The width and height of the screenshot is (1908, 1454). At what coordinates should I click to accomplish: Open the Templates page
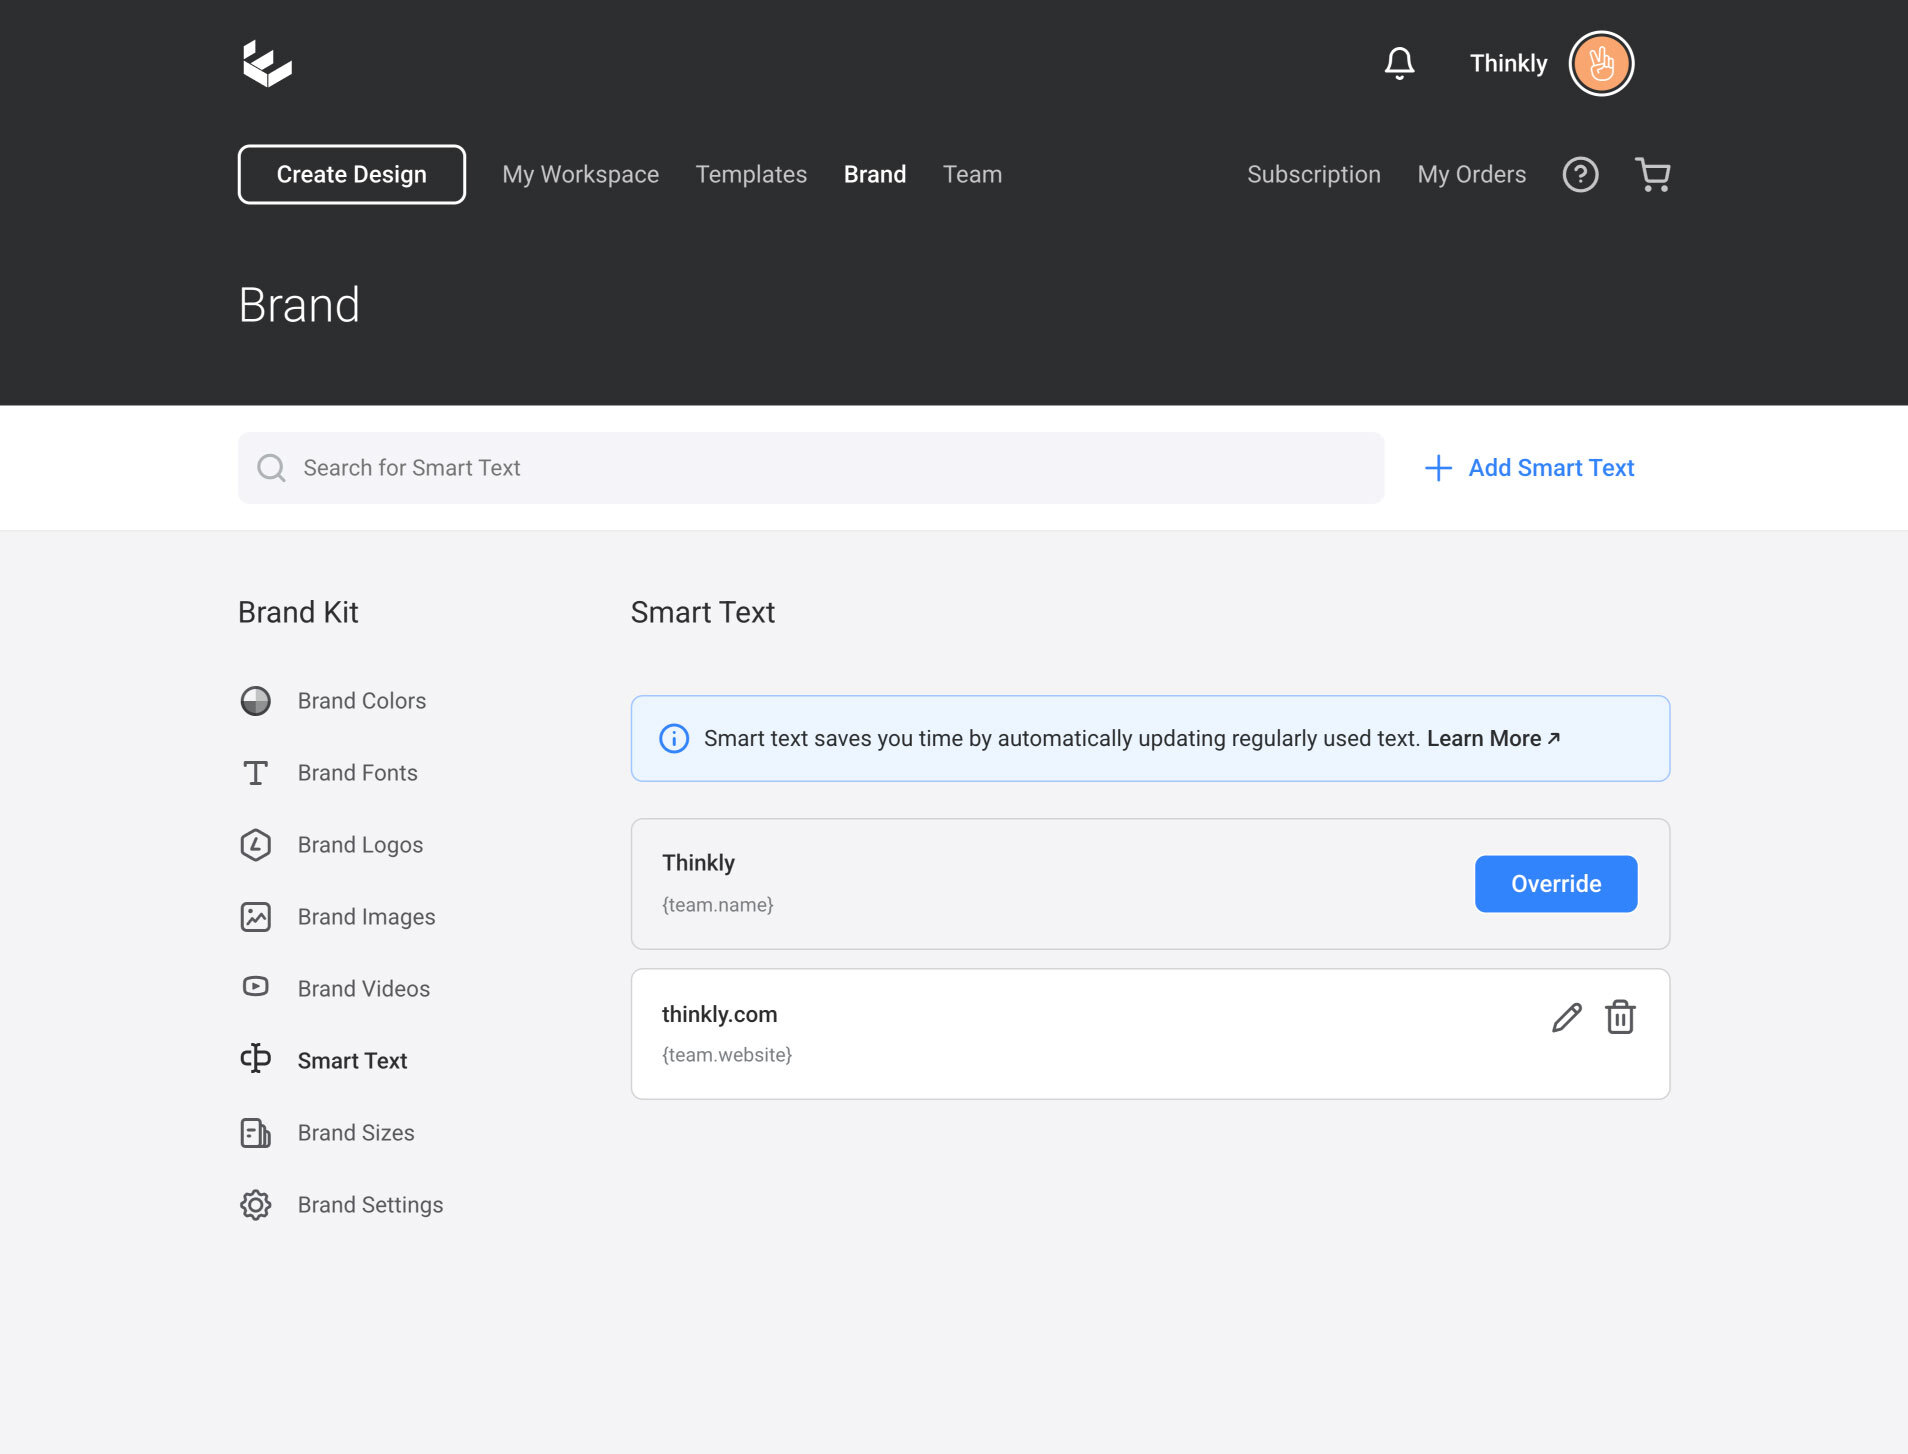point(751,175)
